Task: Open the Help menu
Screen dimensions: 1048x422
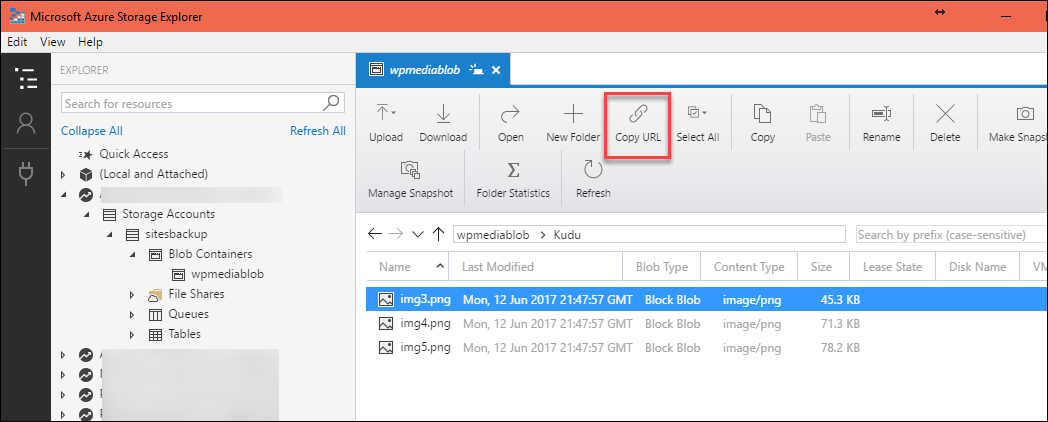Action: (90, 41)
